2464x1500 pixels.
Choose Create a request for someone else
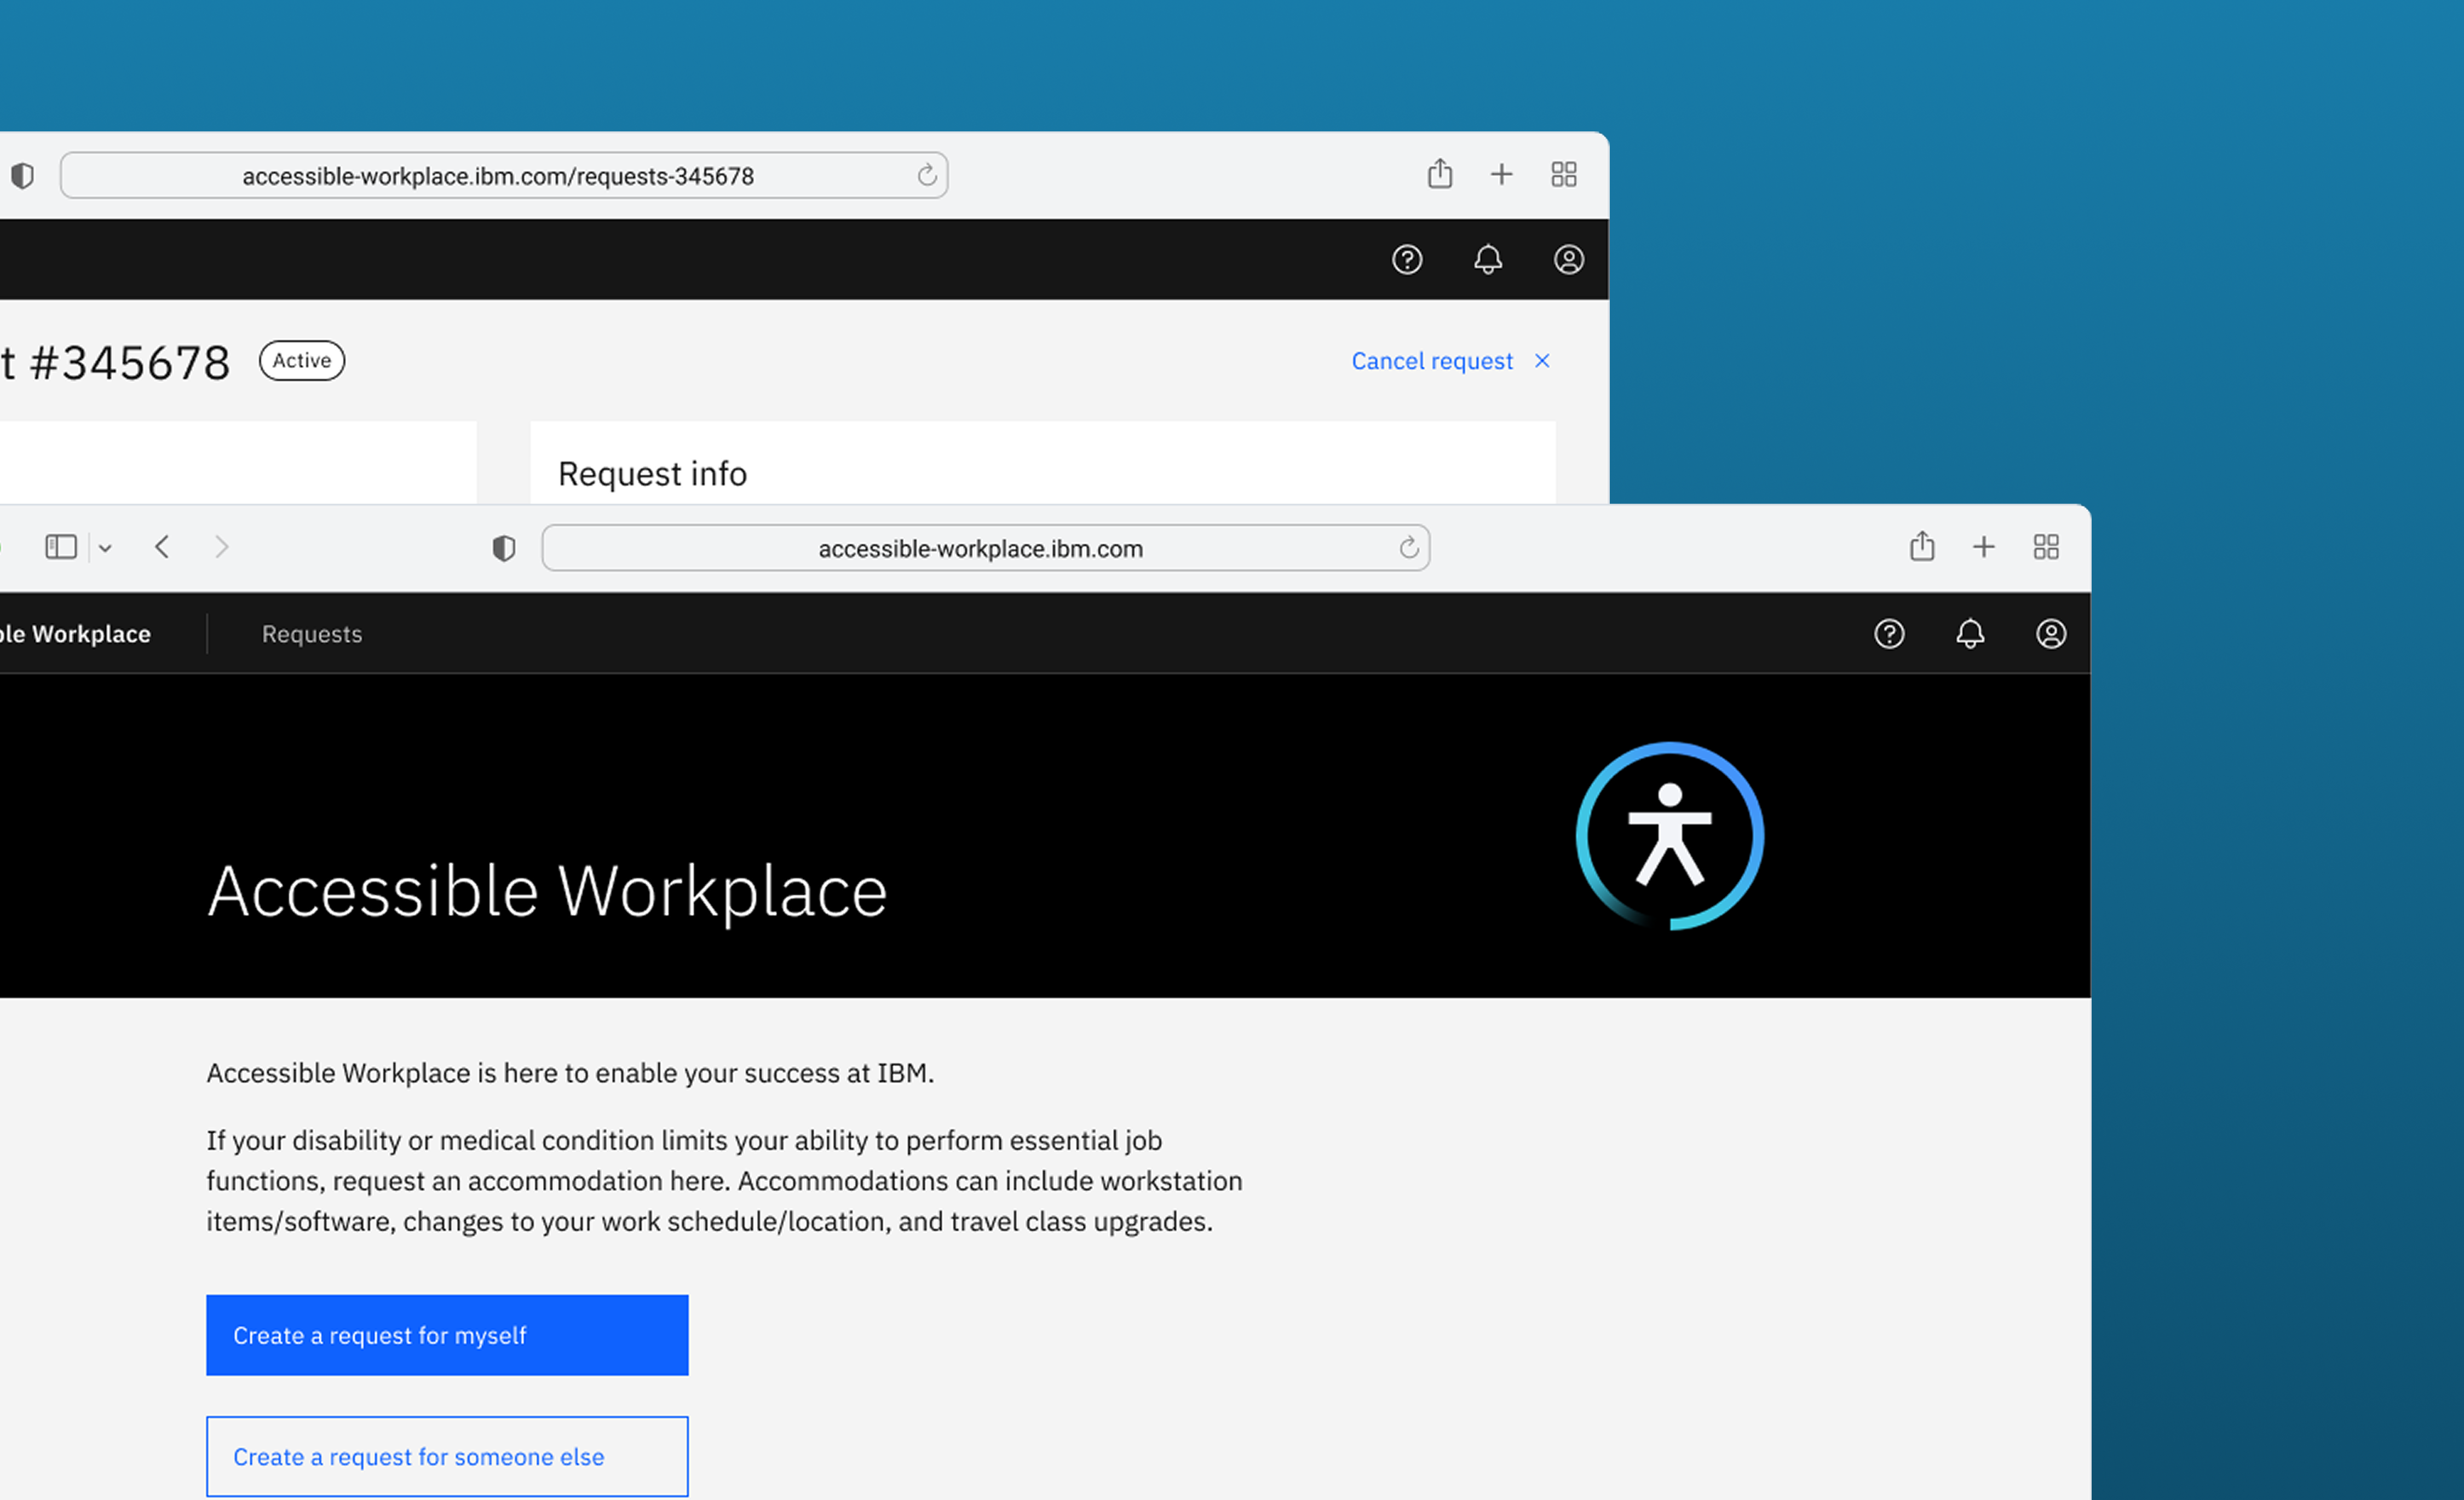click(x=447, y=1456)
